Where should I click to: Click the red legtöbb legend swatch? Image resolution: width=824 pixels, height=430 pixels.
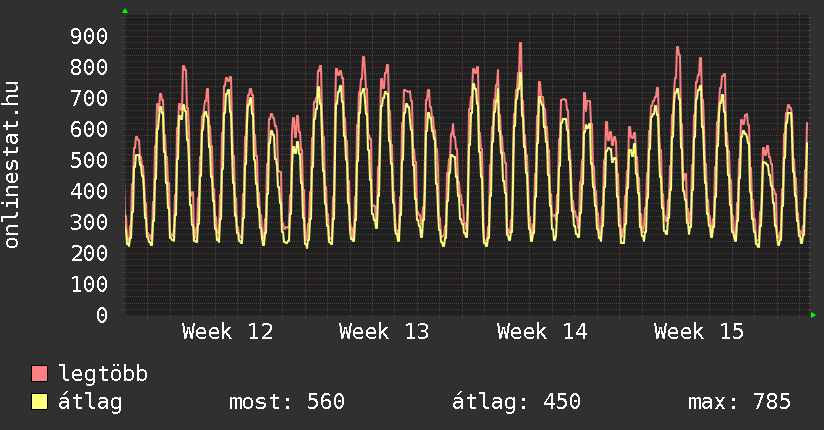coord(40,374)
